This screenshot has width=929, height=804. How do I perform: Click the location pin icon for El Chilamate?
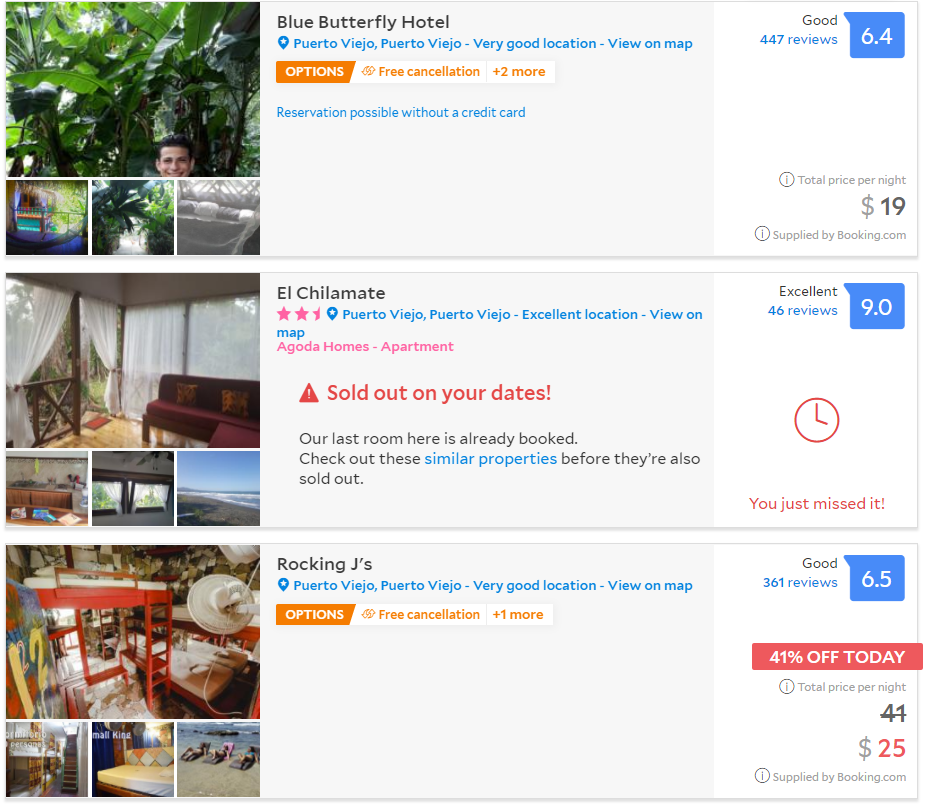click(332, 314)
